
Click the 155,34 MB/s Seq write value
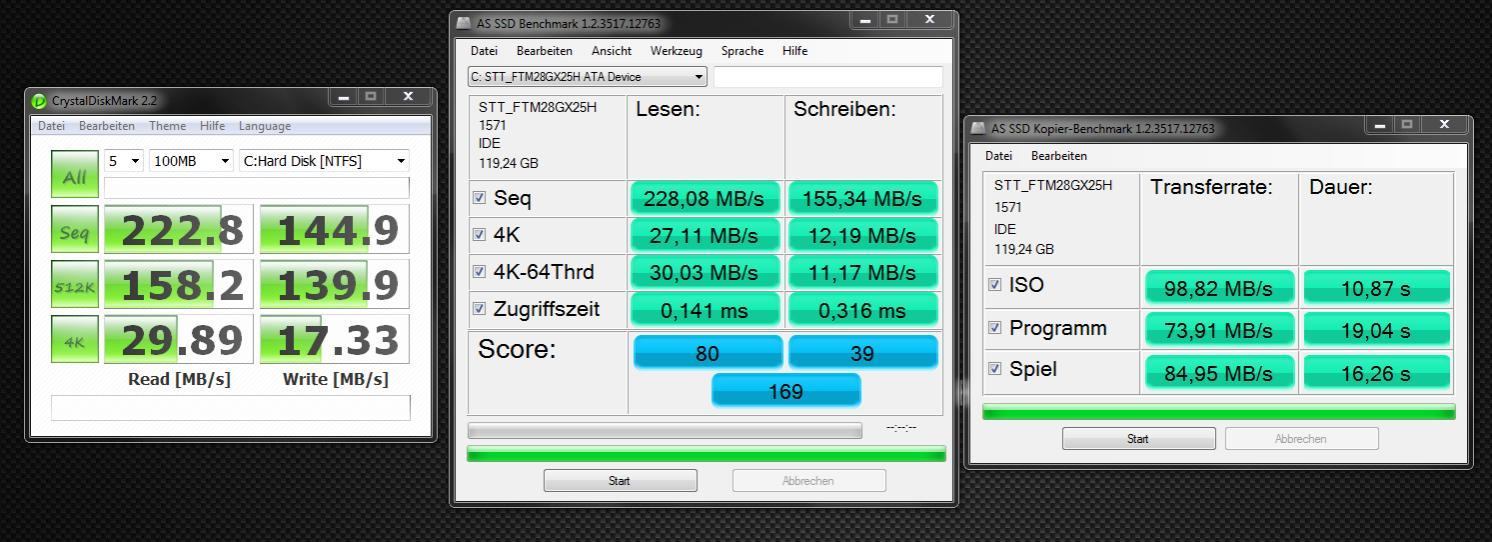pyautogui.click(x=864, y=199)
